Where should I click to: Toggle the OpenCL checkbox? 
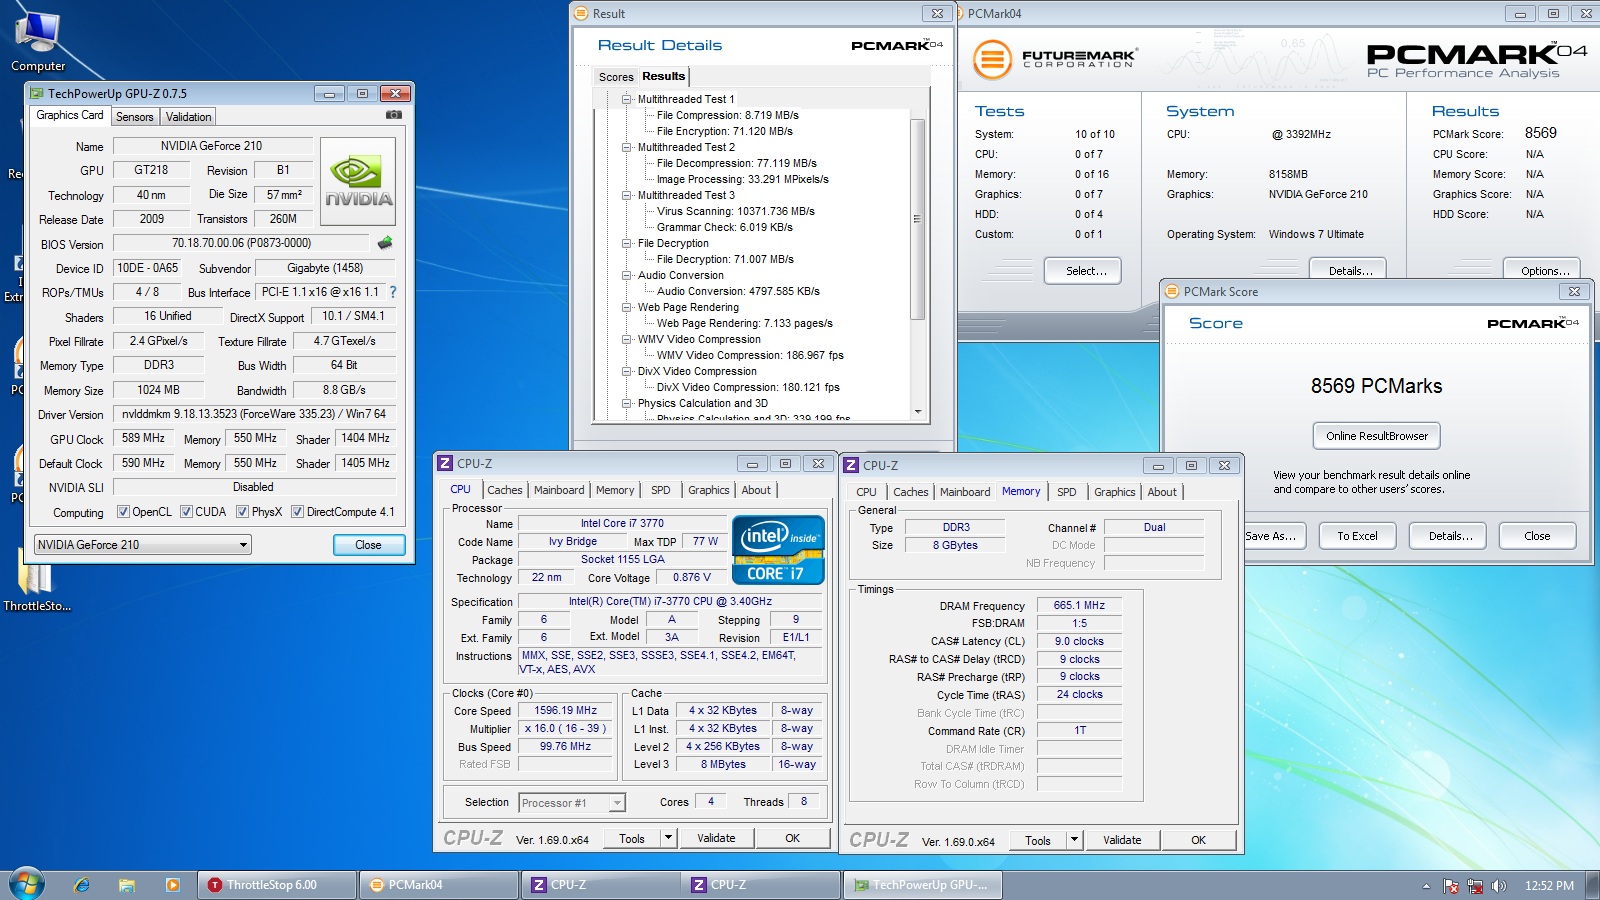click(123, 512)
